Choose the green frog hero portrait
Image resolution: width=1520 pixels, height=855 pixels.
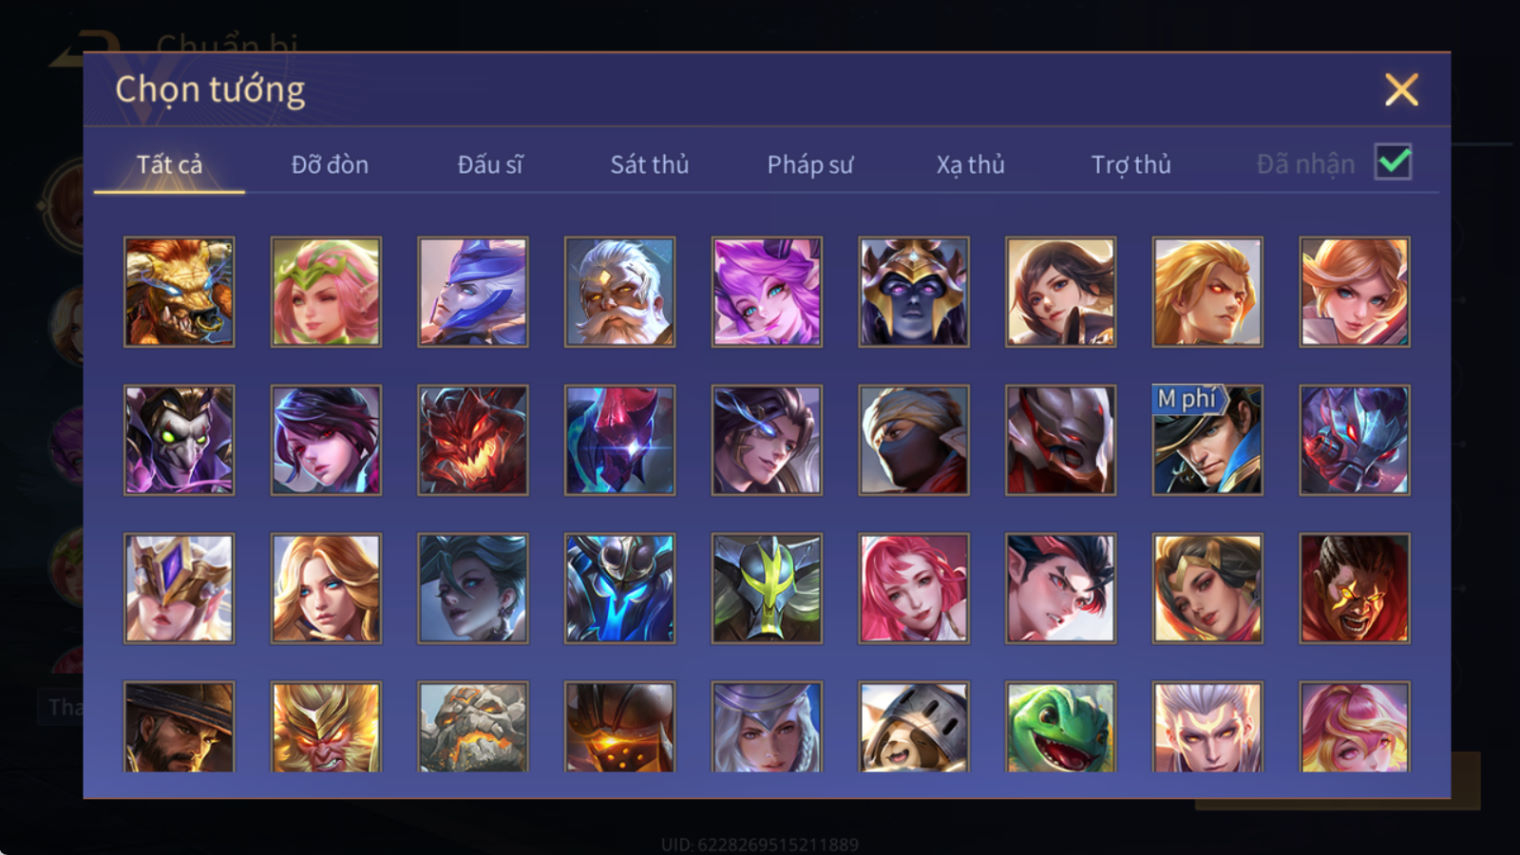point(1060,727)
